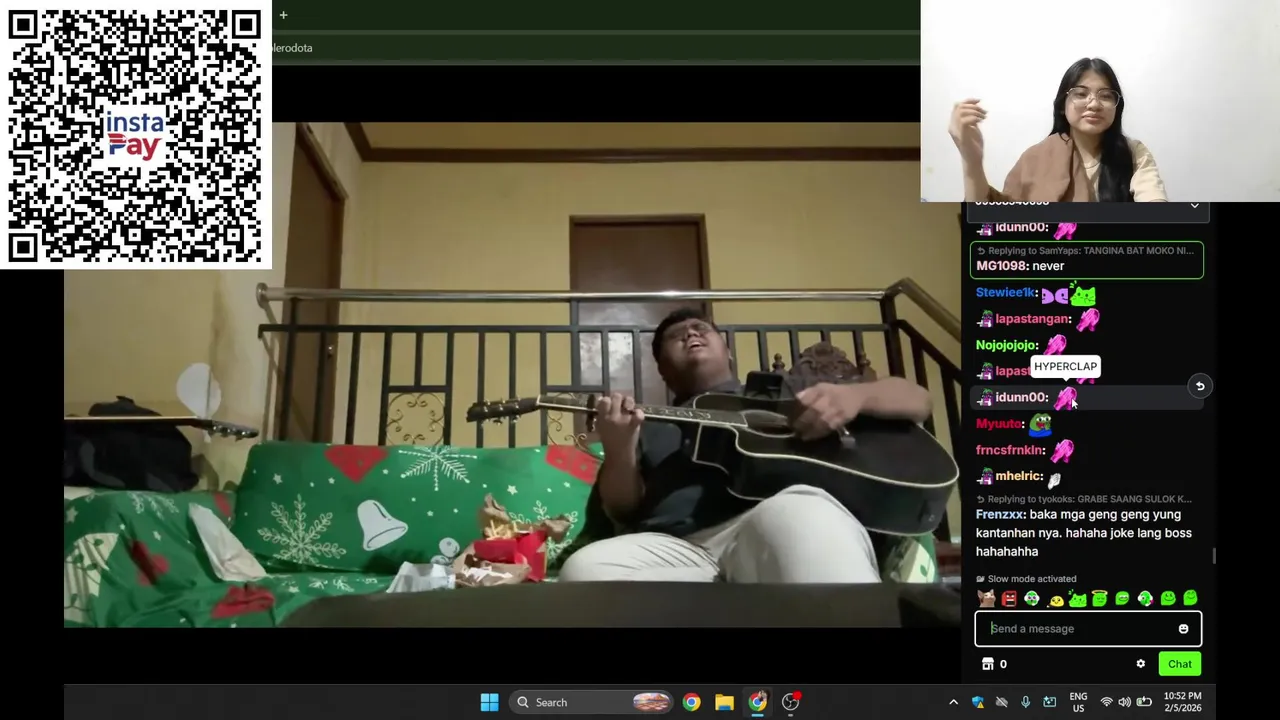Image resolution: width=1280 pixels, height=720 pixels.
Task: Click the battery icon in system tray
Action: pyautogui.click(x=1144, y=702)
